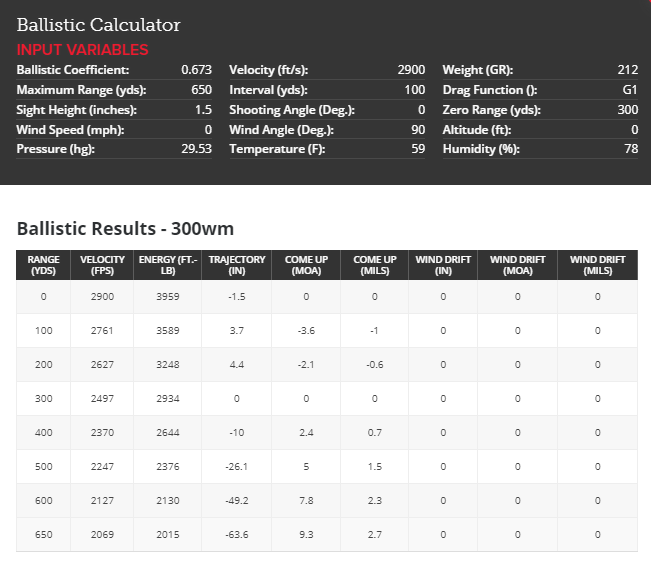Image resolution: width=651 pixels, height=562 pixels.
Task: Click the Ballistic Results - 300wm heading
Action: pos(125,228)
